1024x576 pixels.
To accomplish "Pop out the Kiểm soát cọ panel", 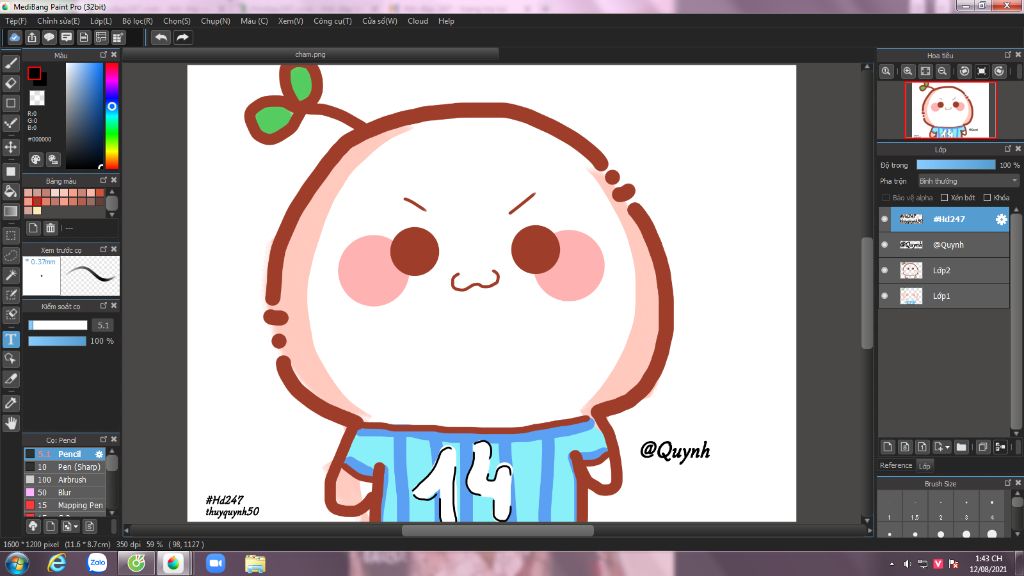I will coord(103,306).
